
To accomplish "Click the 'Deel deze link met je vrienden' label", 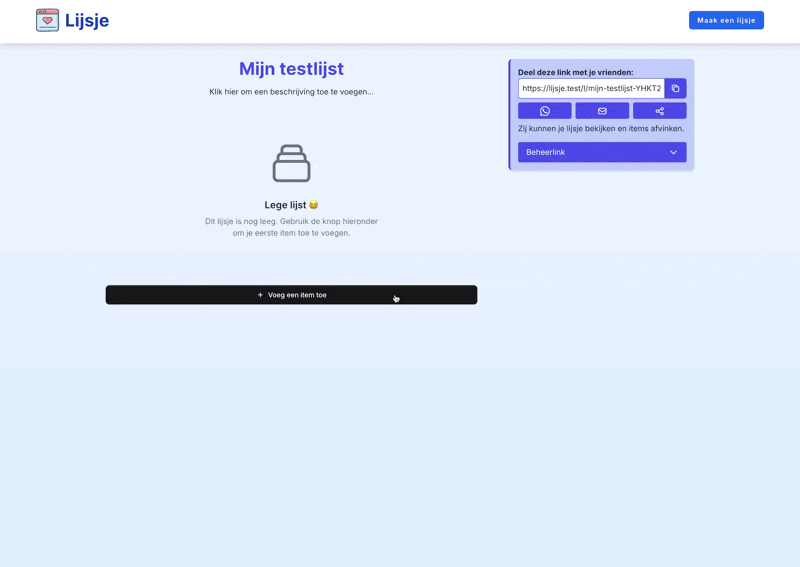I will [x=575, y=72].
